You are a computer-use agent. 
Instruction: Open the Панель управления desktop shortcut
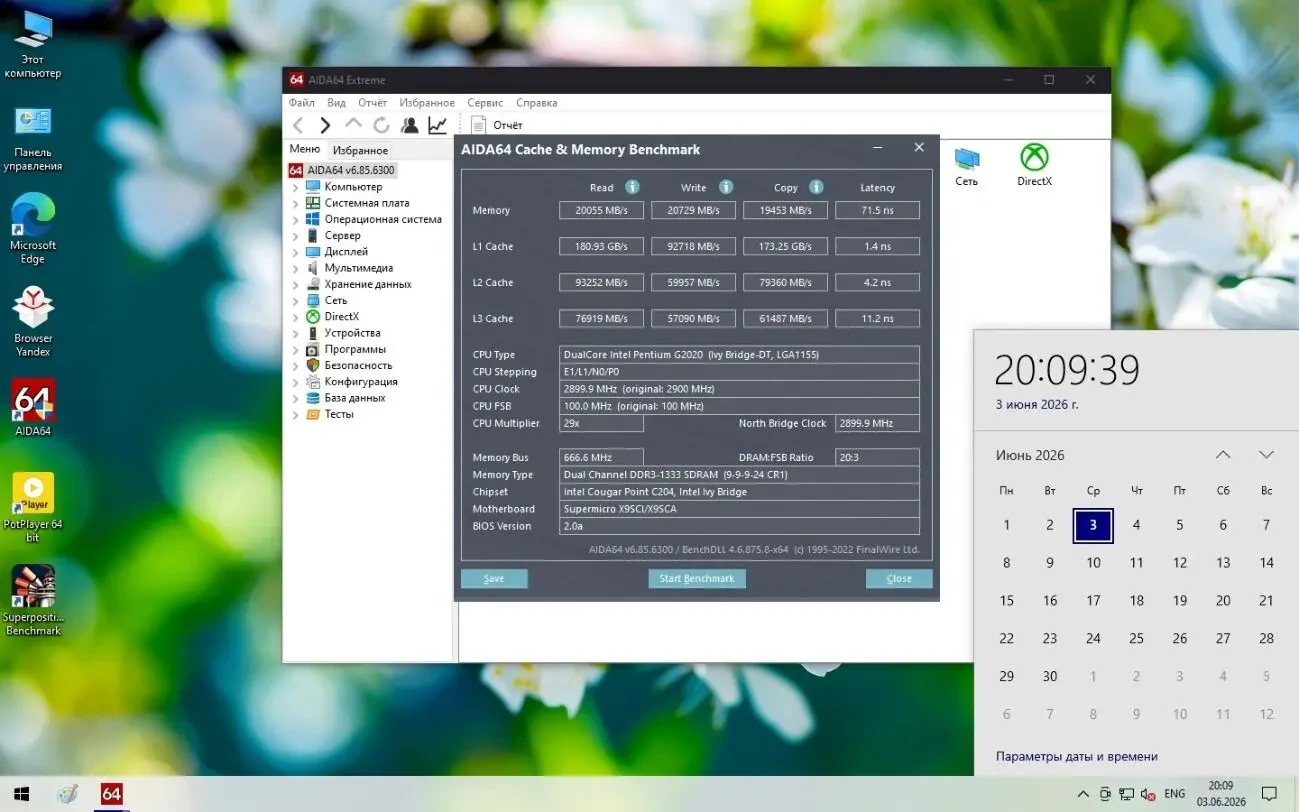[x=33, y=138]
